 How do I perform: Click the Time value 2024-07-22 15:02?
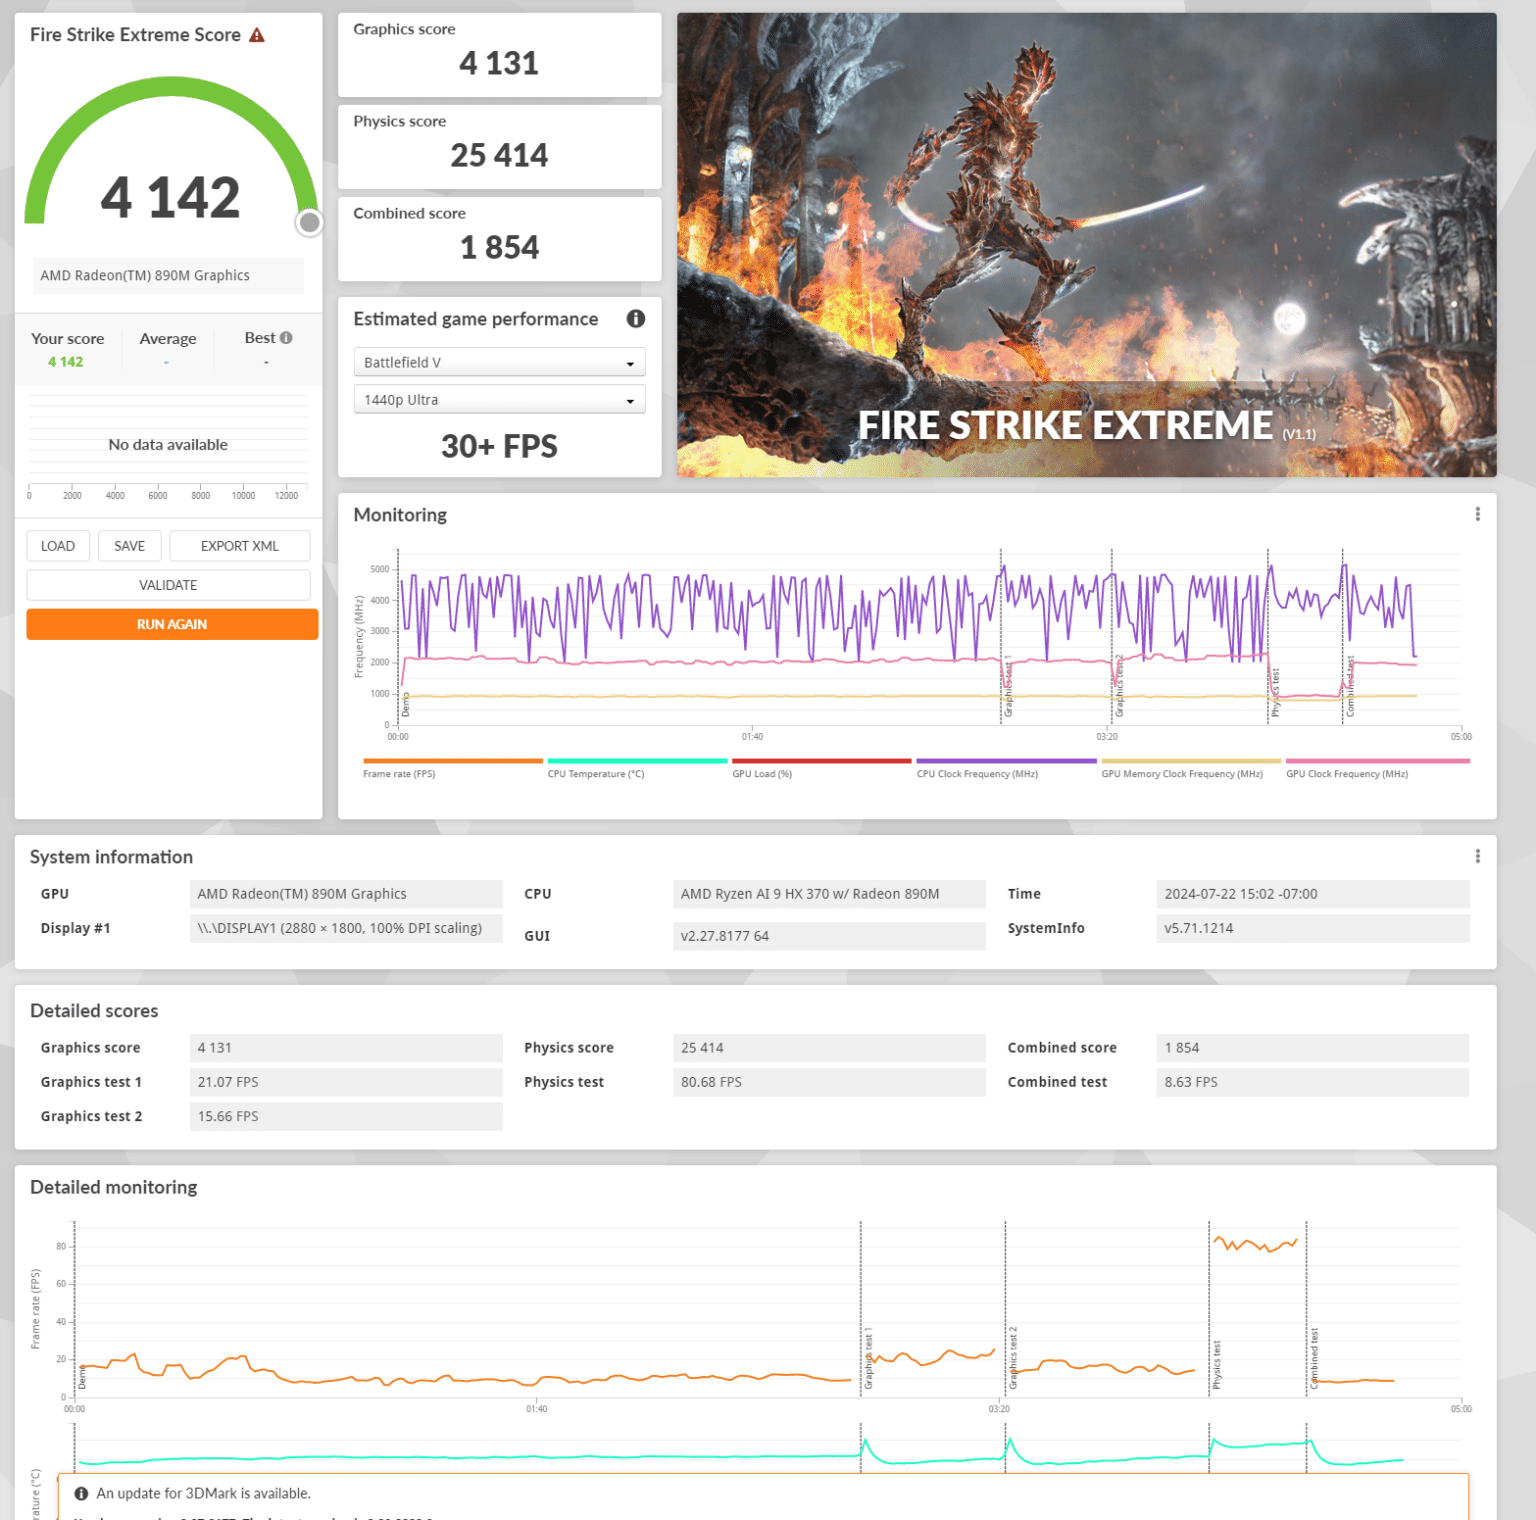pyautogui.click(x=1313, y=894)
